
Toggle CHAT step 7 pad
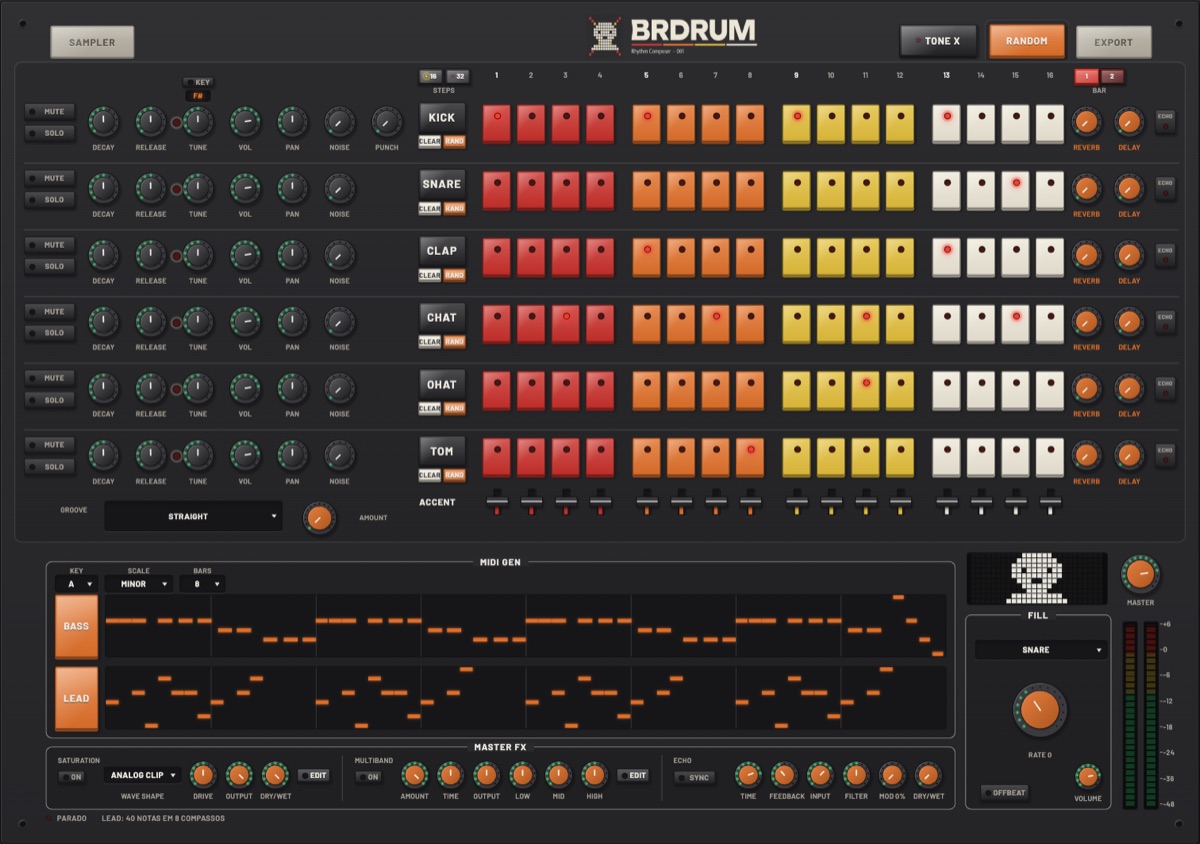pyautogui.click(x=715, y=324)
